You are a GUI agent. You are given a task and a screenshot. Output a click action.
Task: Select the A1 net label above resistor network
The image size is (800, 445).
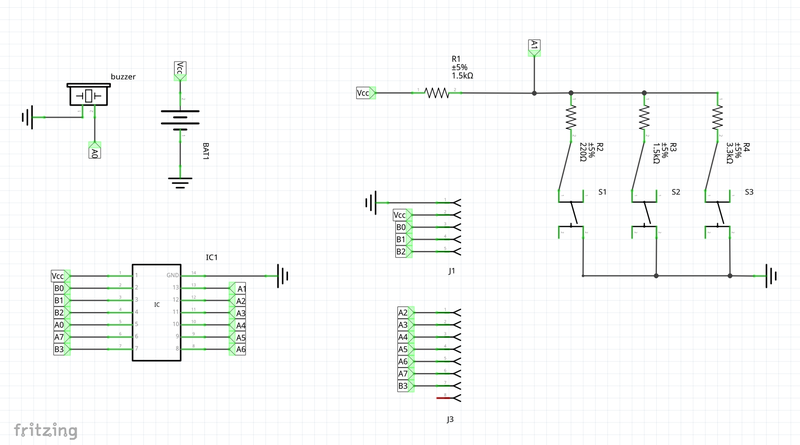[x=534, y=46]
